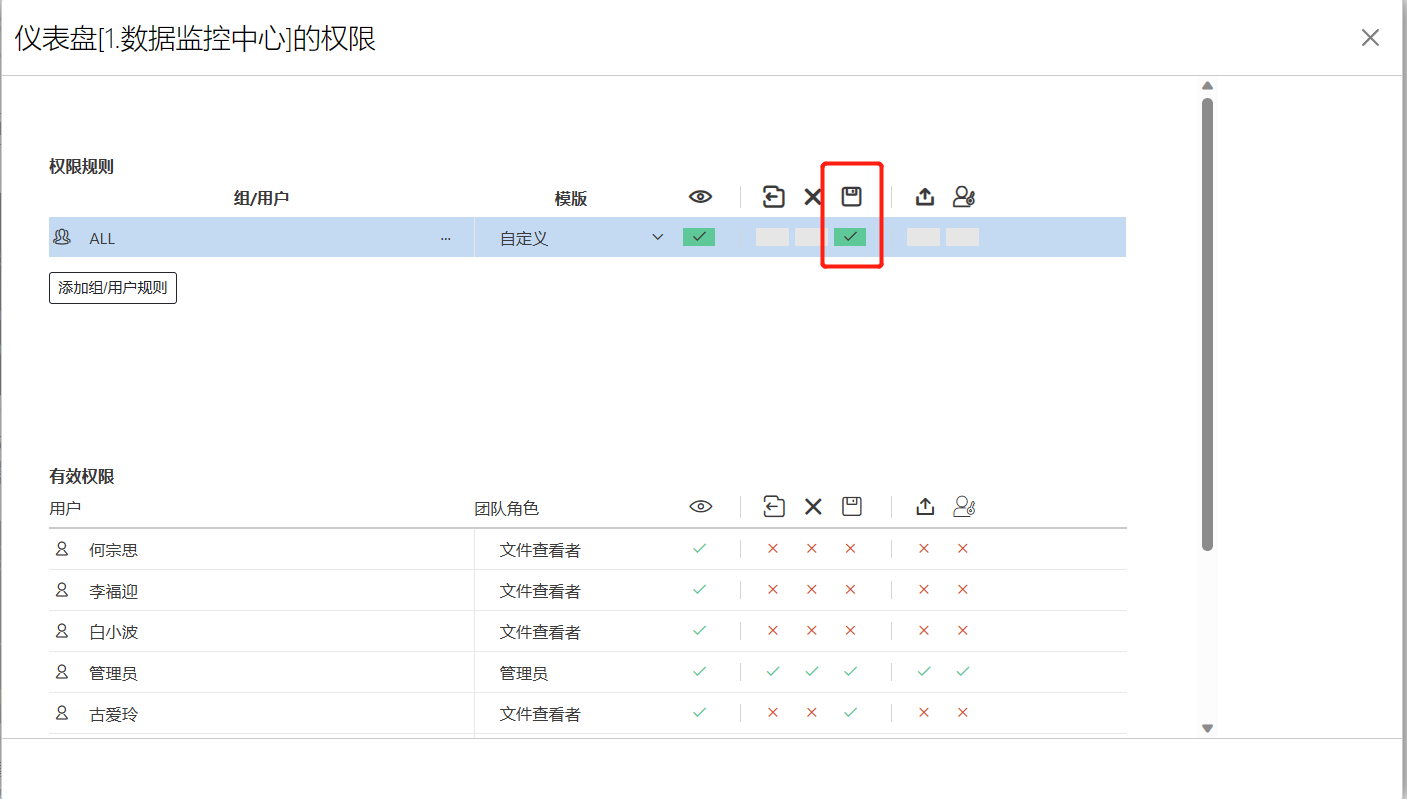Click 何宗思's 文件查看者 role
The height and width of the screenshot is (799, 1407).
click(540, 550)
